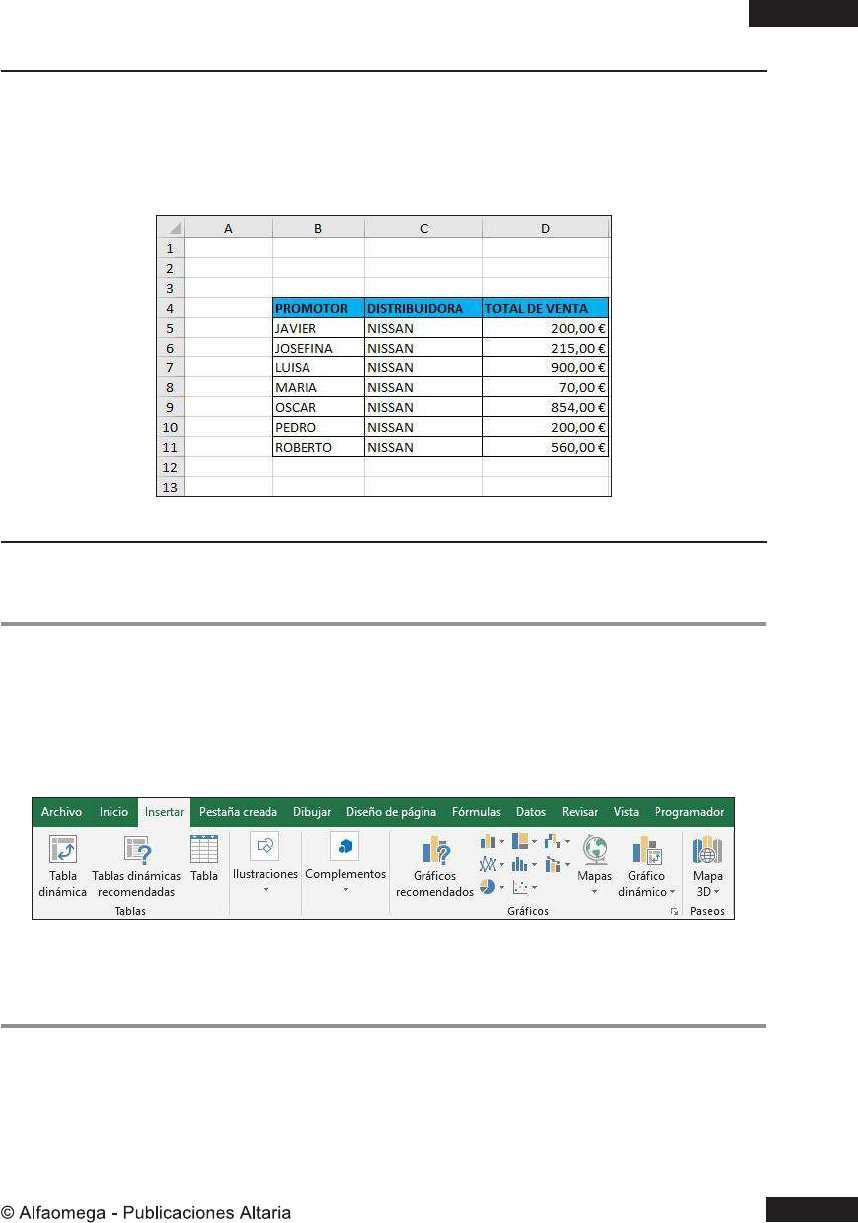Insert a Tabla dinámica pivot table
This screenshot has height=1223, width=858.
[x=62, y=866]
